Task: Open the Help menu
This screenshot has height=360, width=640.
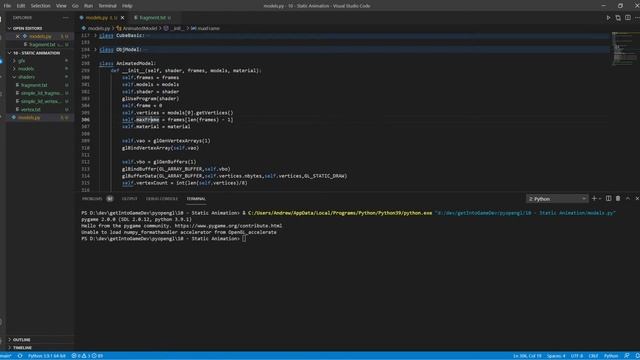Action: (x=127, y=6)
